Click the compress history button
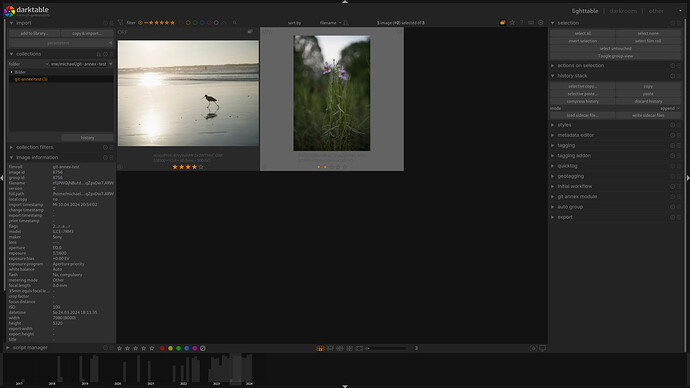Viewport: 690px width, 388px height. (x=583, y=101)
